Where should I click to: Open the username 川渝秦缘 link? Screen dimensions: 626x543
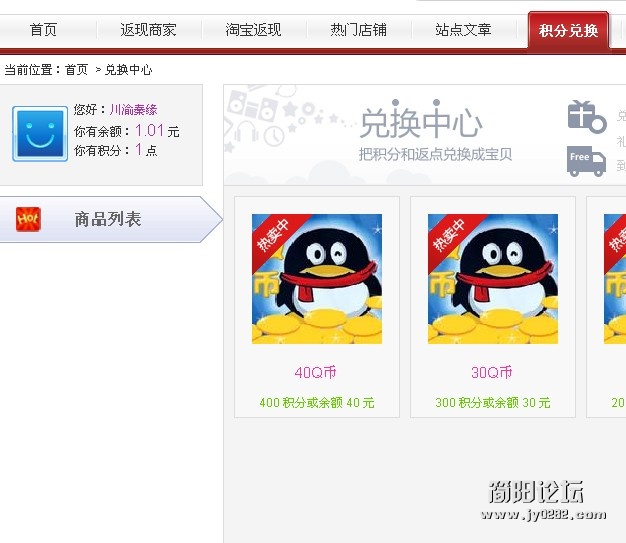pyautogui.click(x=133, y=109)
